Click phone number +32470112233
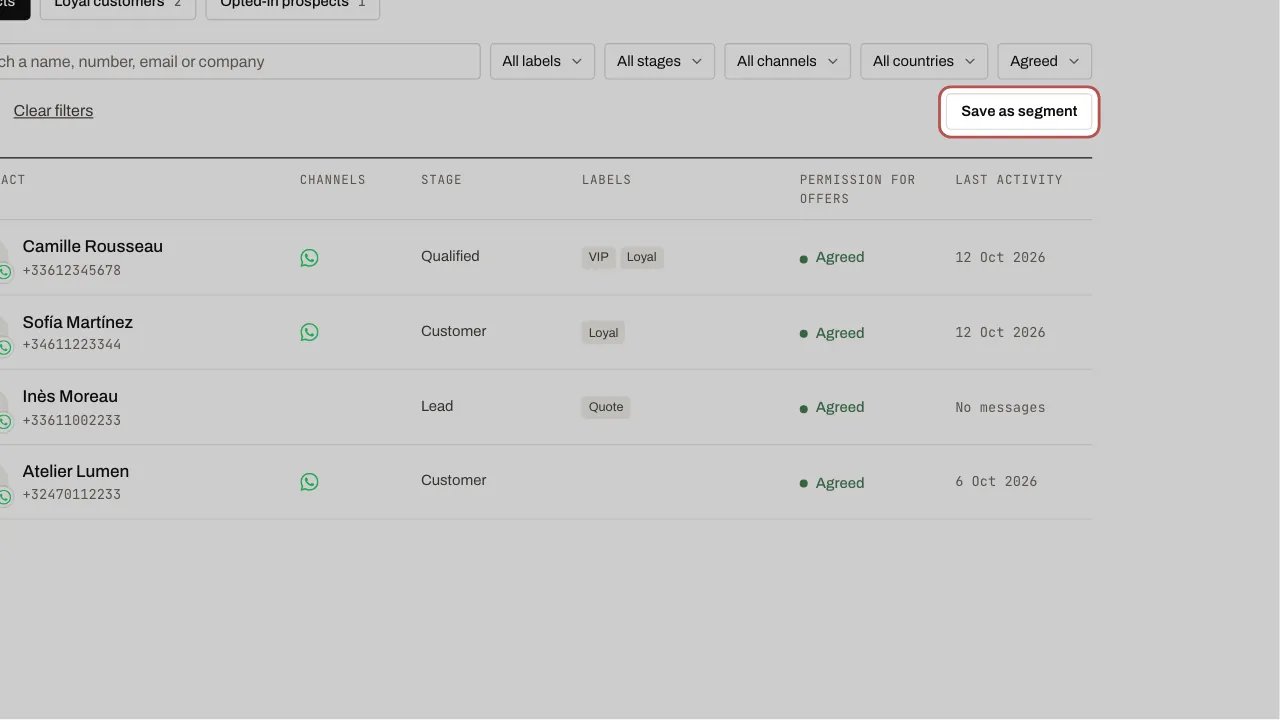Screen dimensions: 1280x720 point(72,495)
